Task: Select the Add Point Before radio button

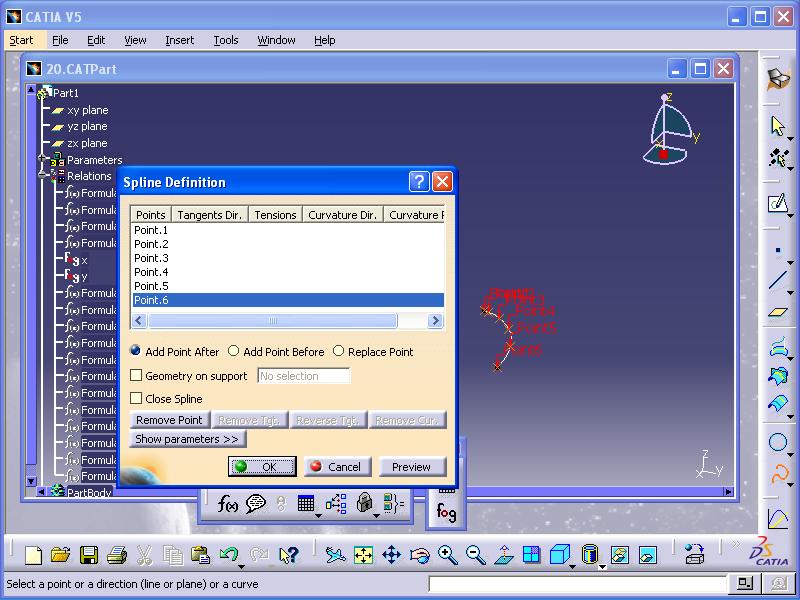Action: click(x=234, y=352)
